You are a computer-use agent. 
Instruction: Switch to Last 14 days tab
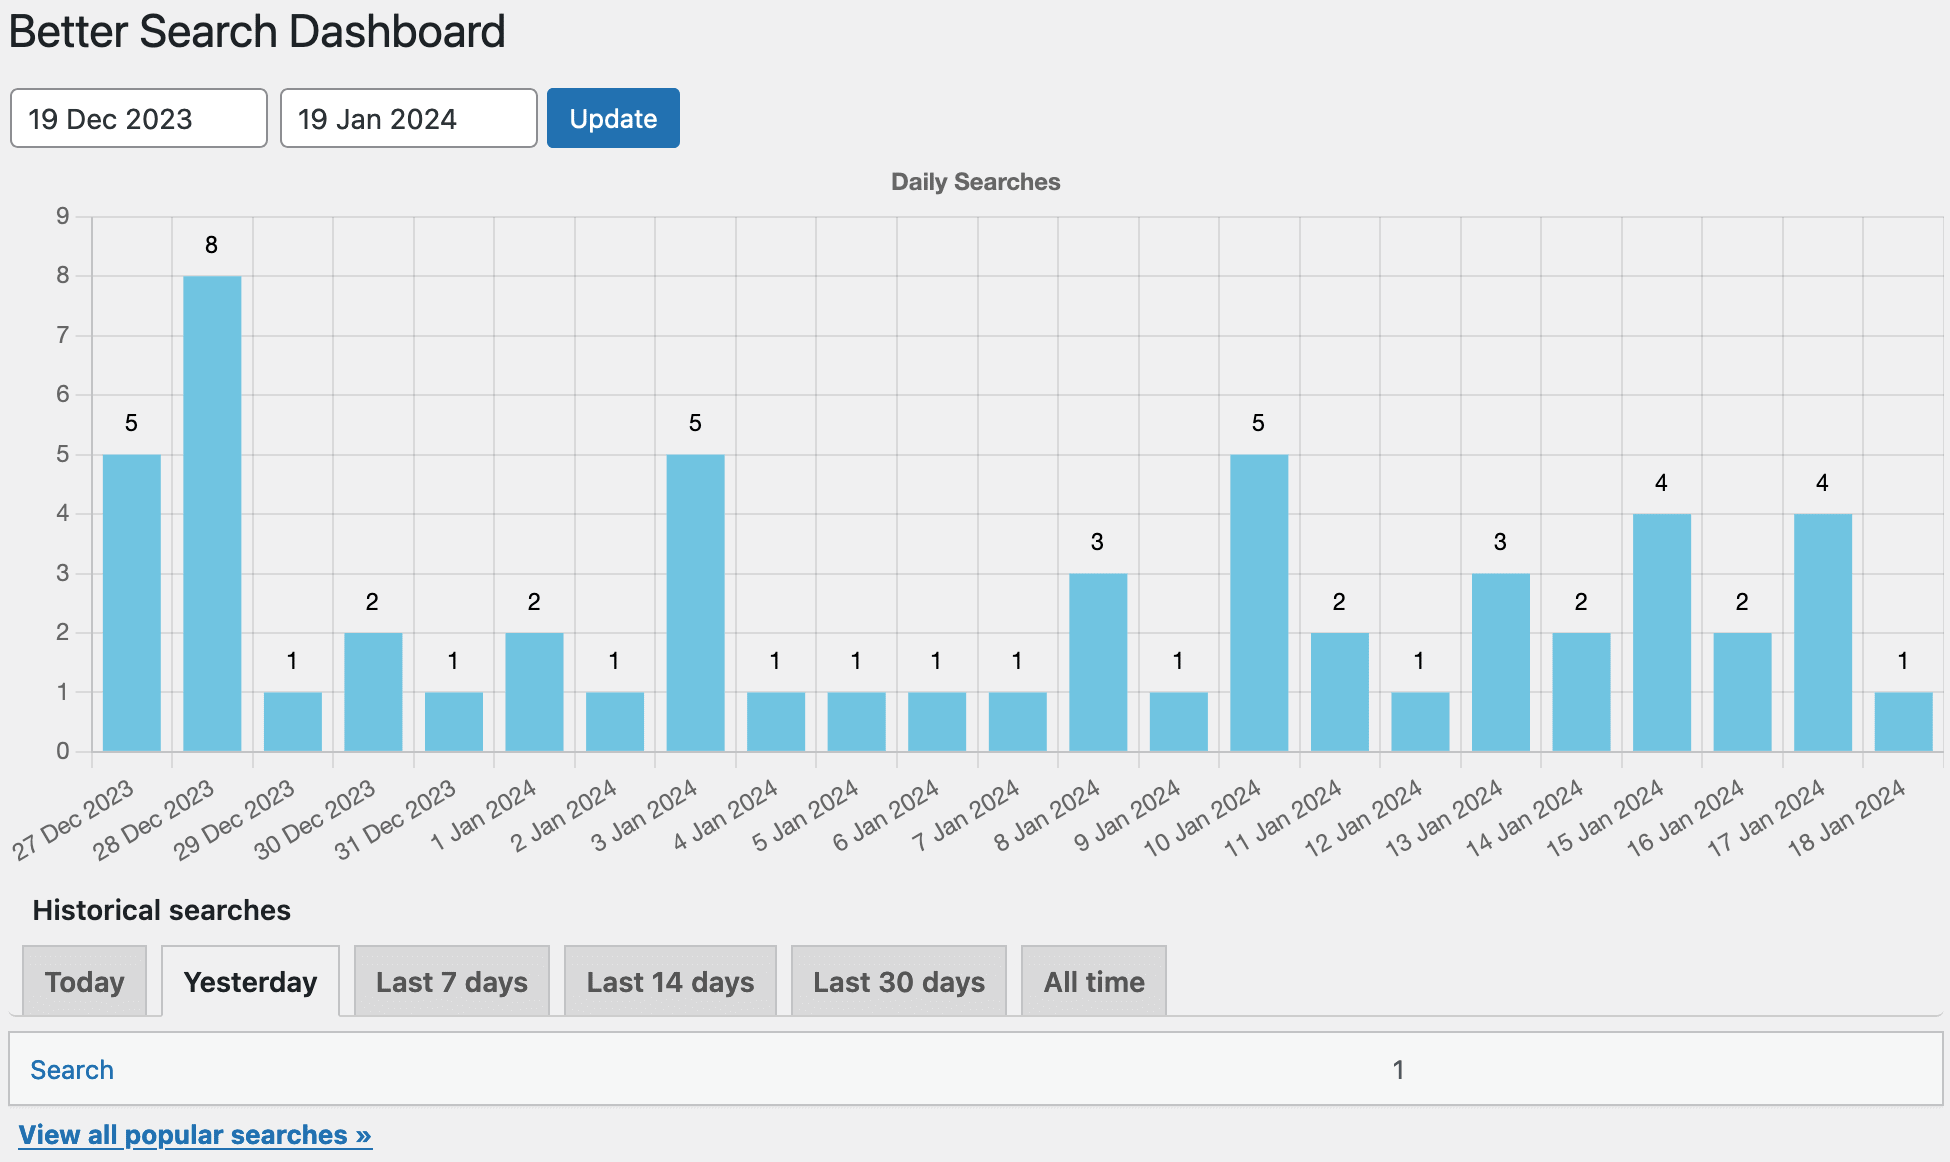tap(670, 982)
